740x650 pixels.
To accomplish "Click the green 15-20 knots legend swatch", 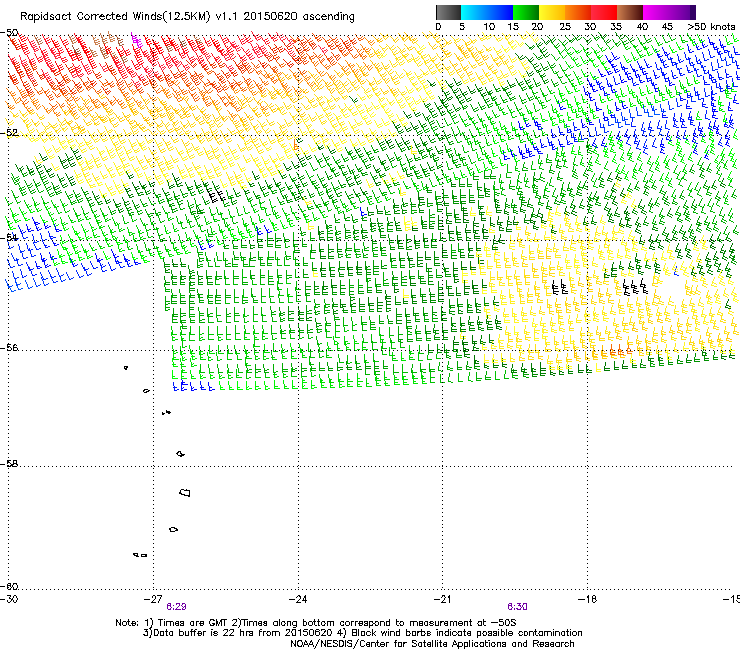I will pos(526,12).
